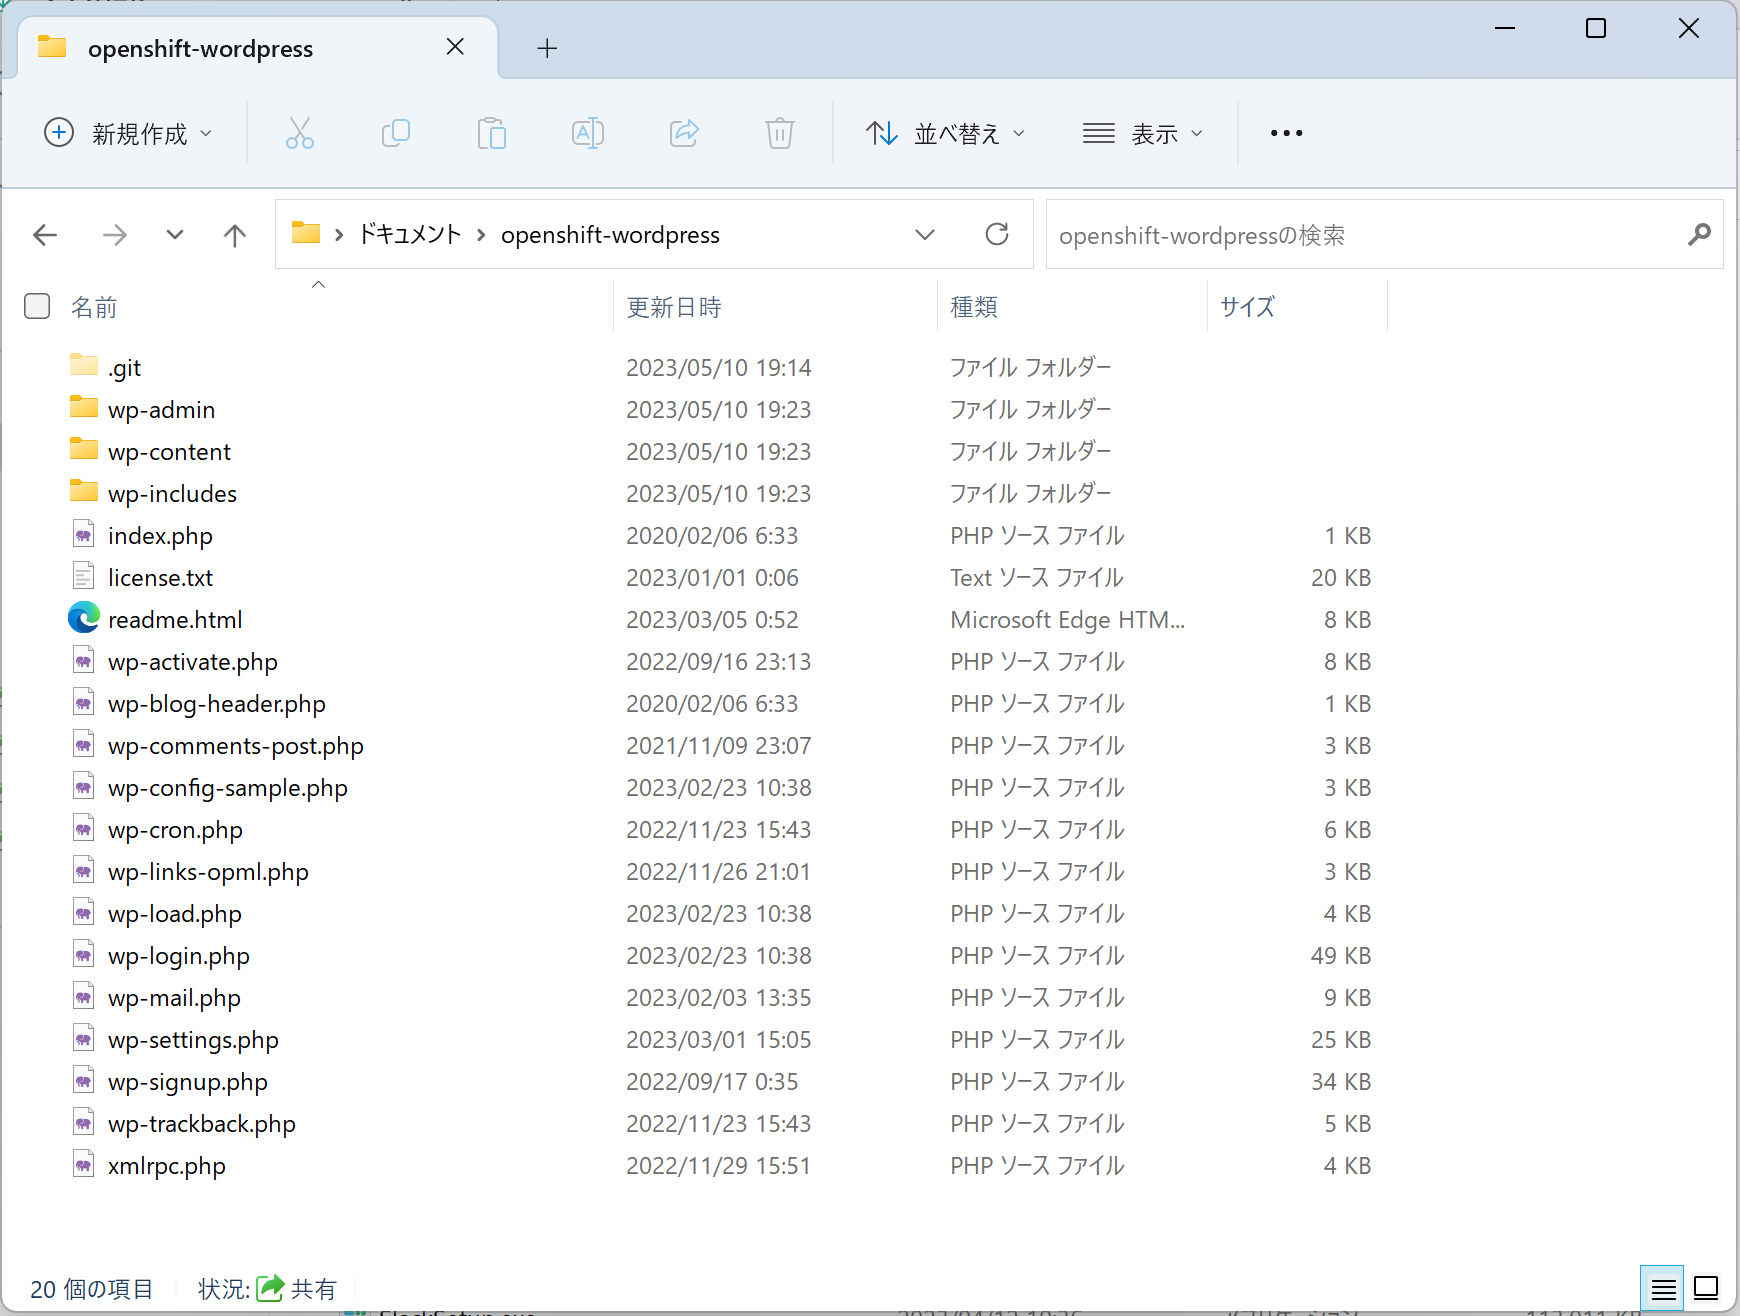The height and width of the screenshot is (1316, 1740).
Task: Click the wp-includes folder icon
Action: 84,491
